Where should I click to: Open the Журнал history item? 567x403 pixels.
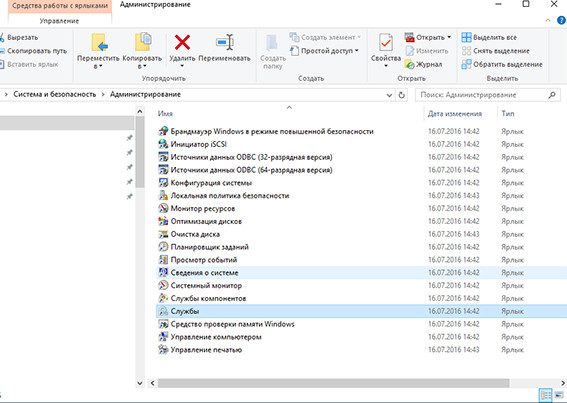point(424,64)
